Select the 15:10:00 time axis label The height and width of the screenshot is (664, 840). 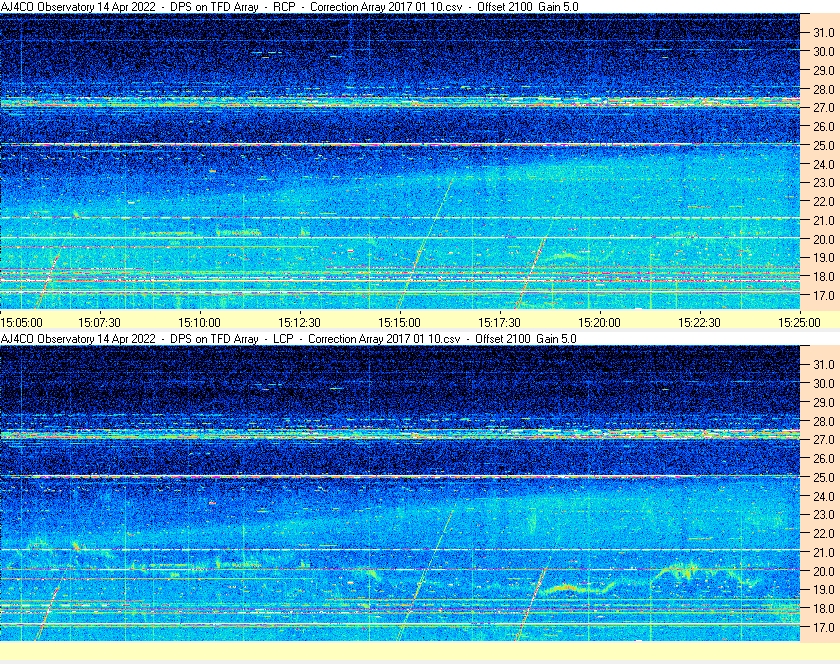(x=199, y=323)
